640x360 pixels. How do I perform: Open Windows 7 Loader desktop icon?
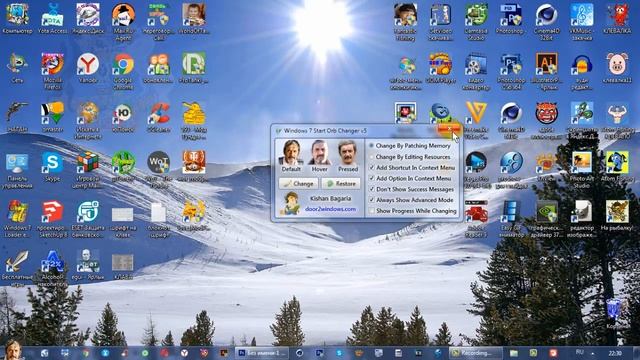pyautogui.click(x=17, y=219)
